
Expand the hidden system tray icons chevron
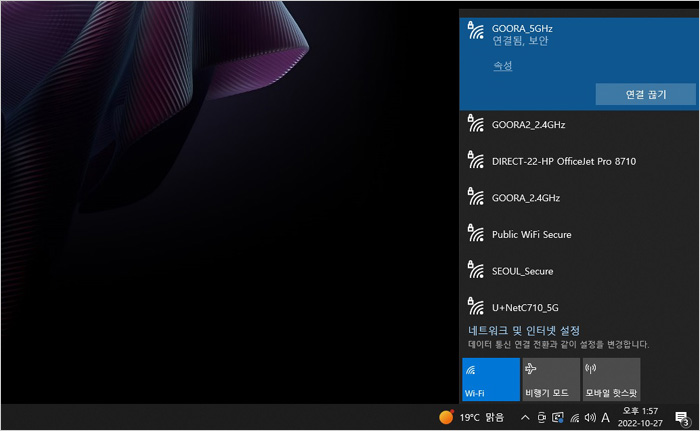(525, 417)
